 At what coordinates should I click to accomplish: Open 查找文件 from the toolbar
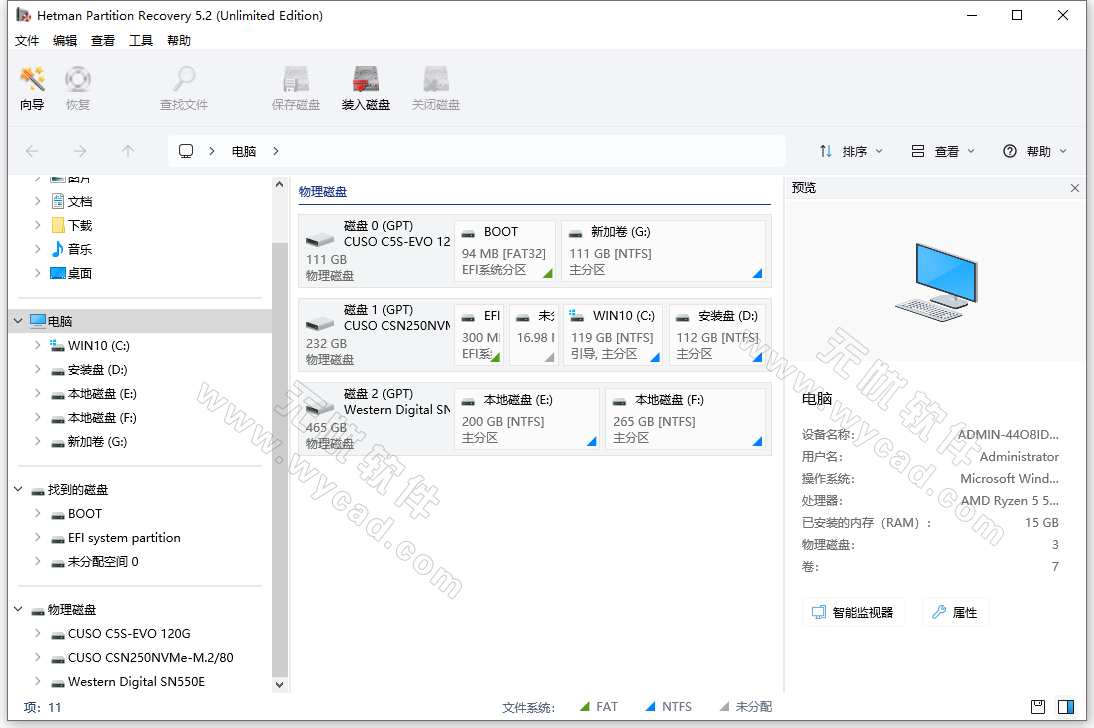183,87
